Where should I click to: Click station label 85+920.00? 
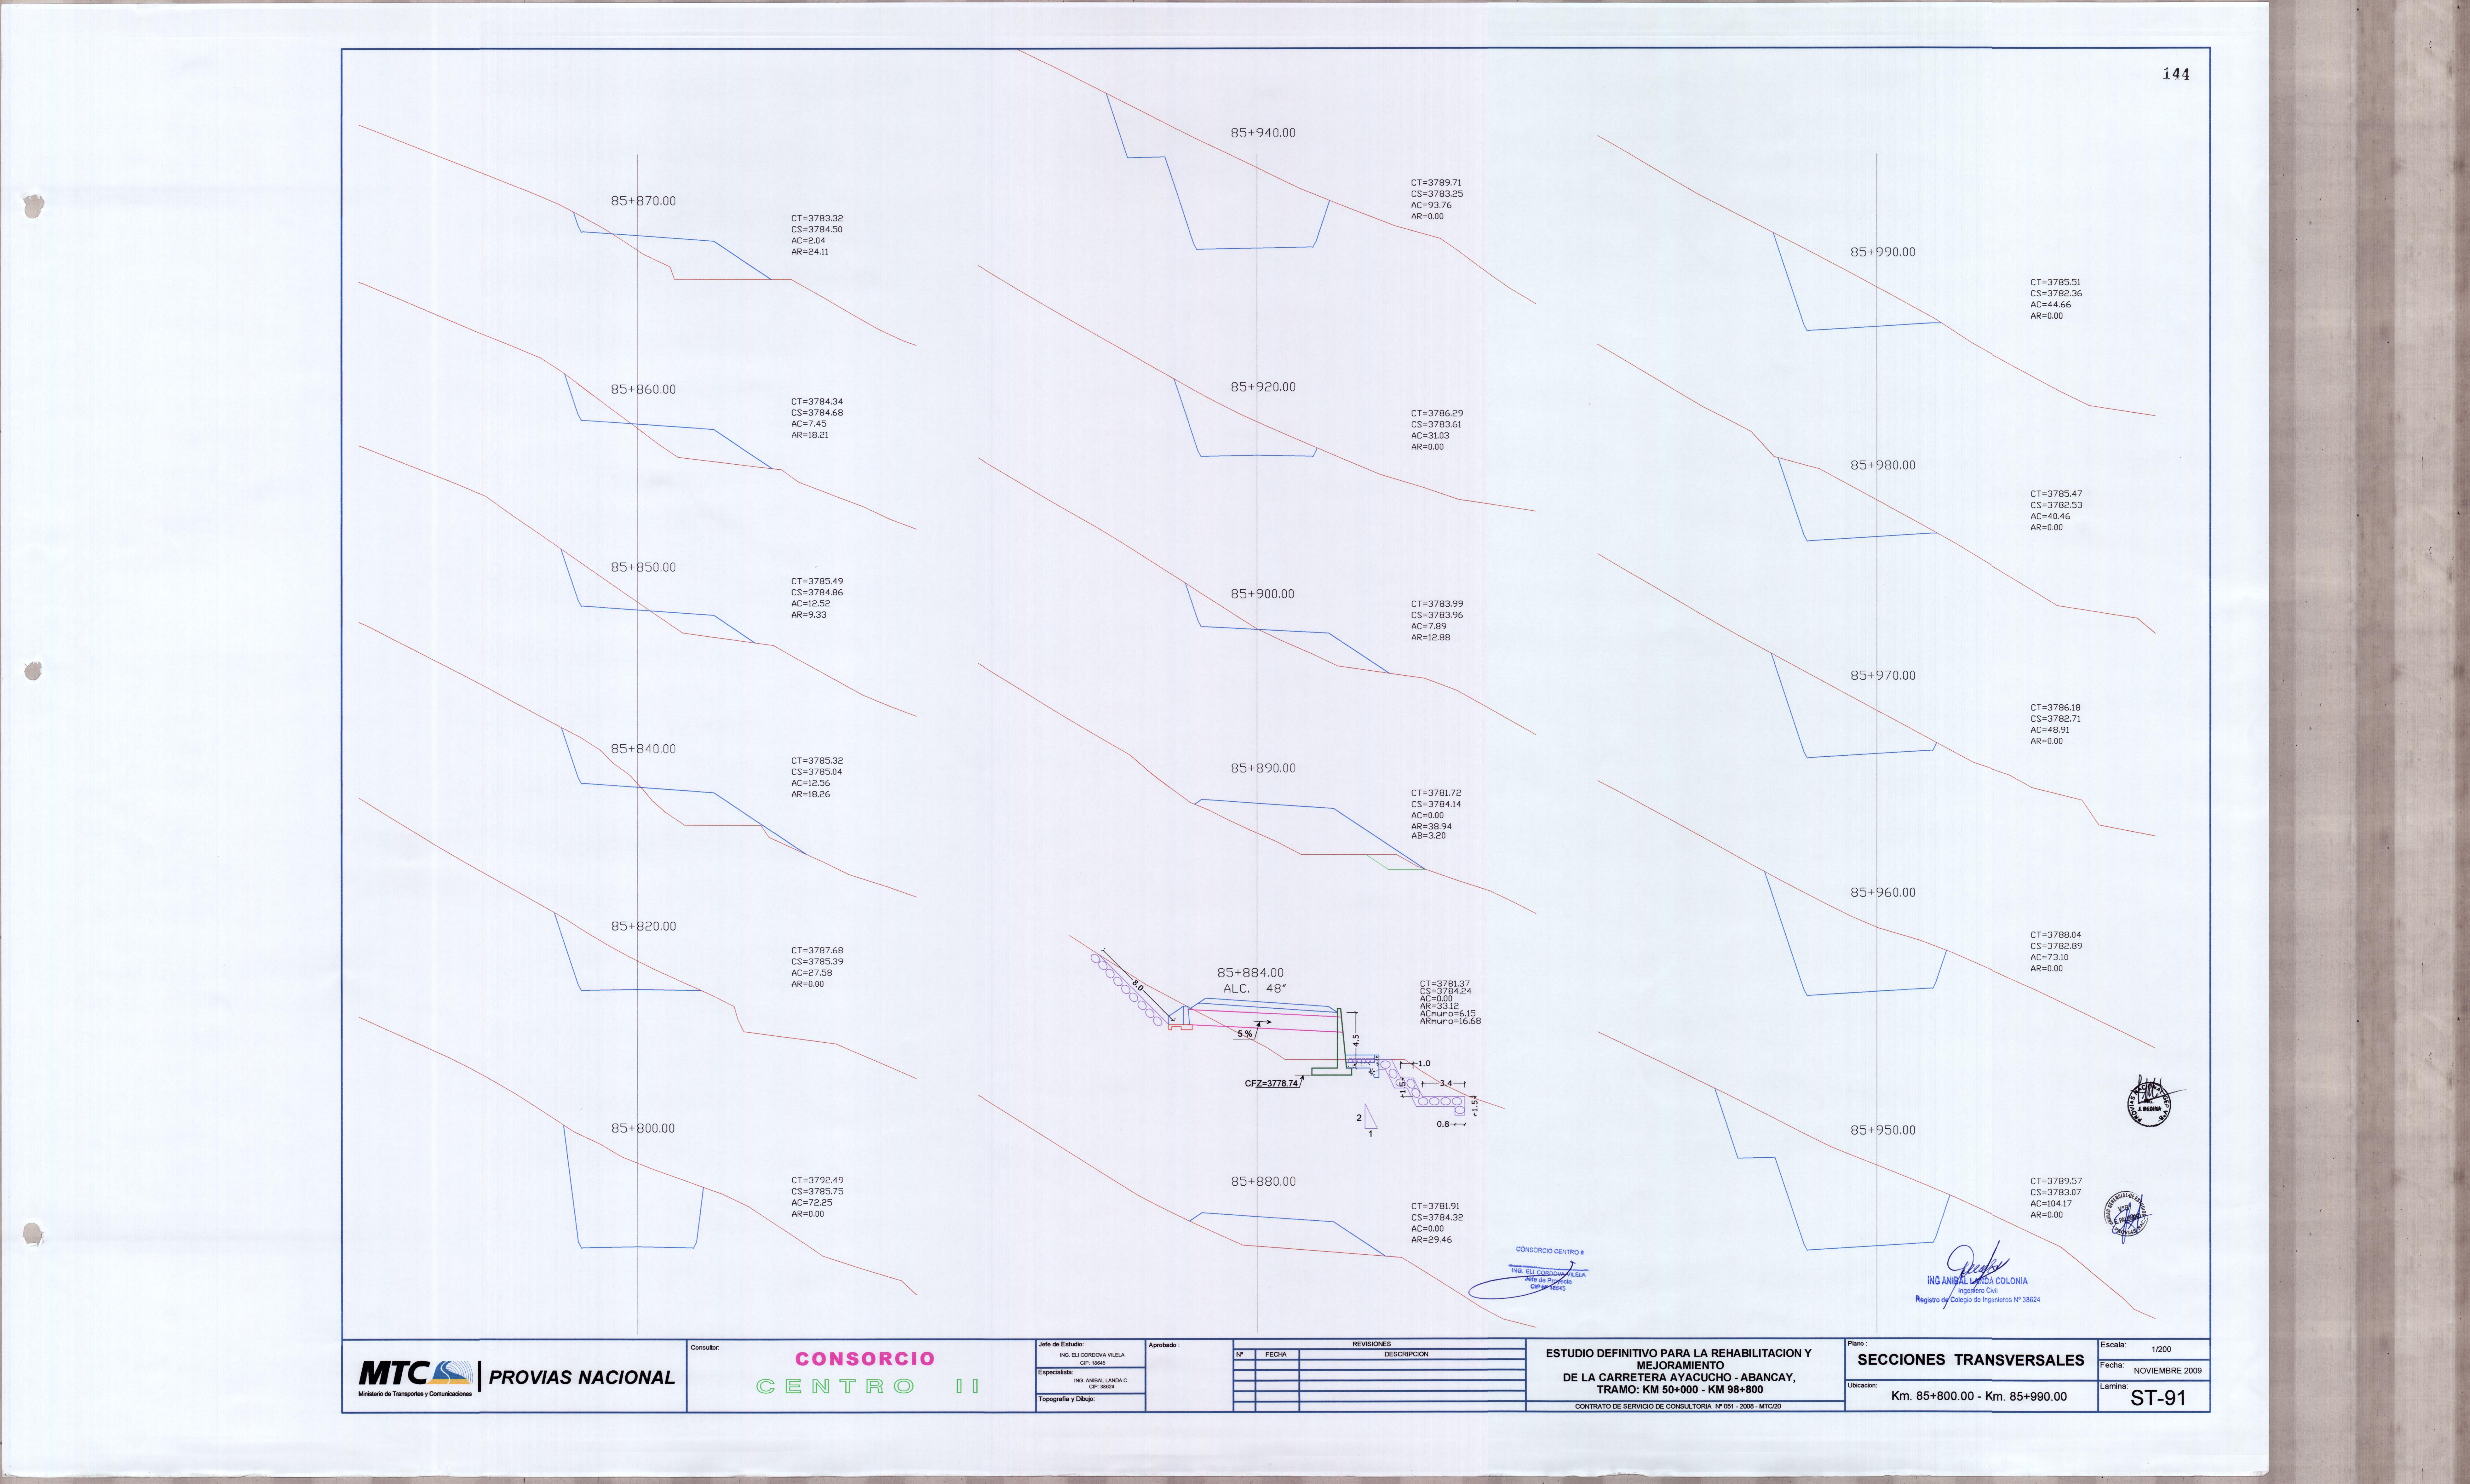[x=1263, y=387]
